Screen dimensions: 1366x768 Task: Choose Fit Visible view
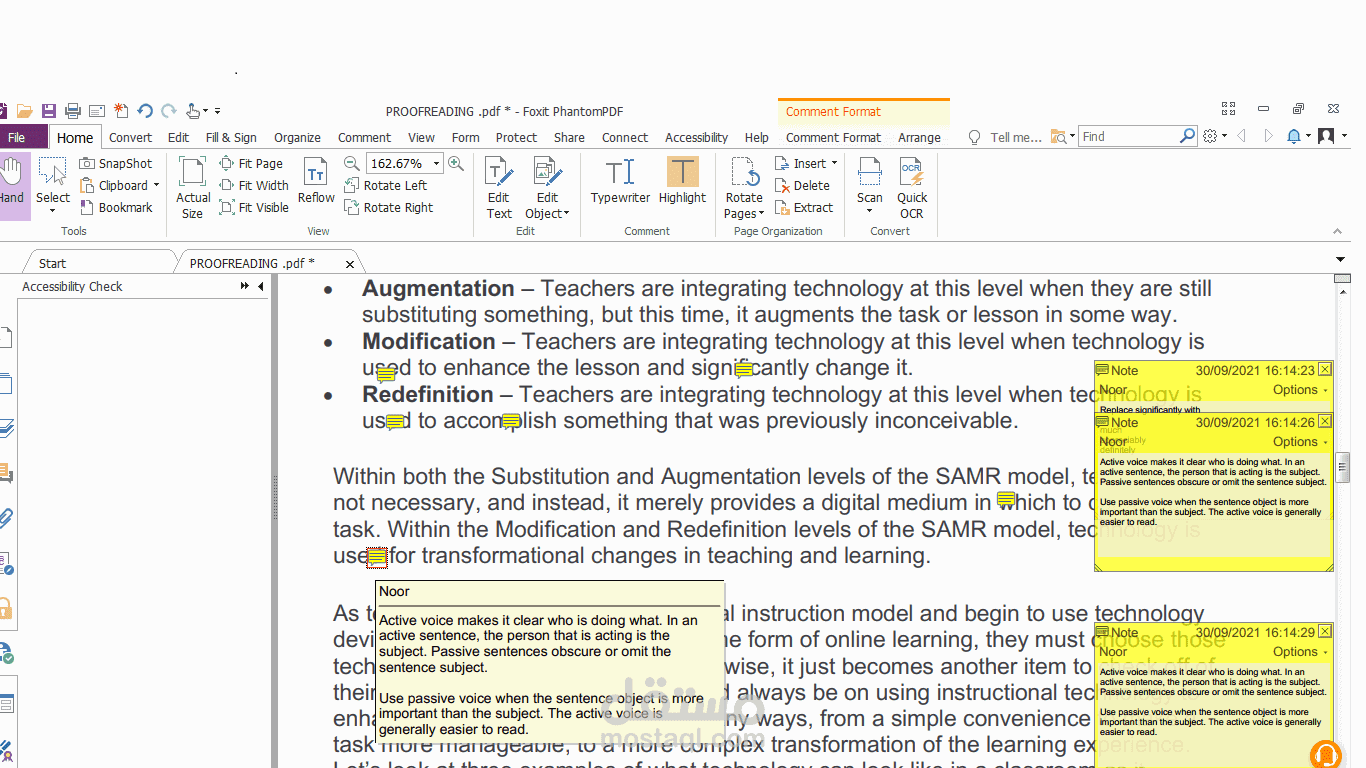pos(254,207)
